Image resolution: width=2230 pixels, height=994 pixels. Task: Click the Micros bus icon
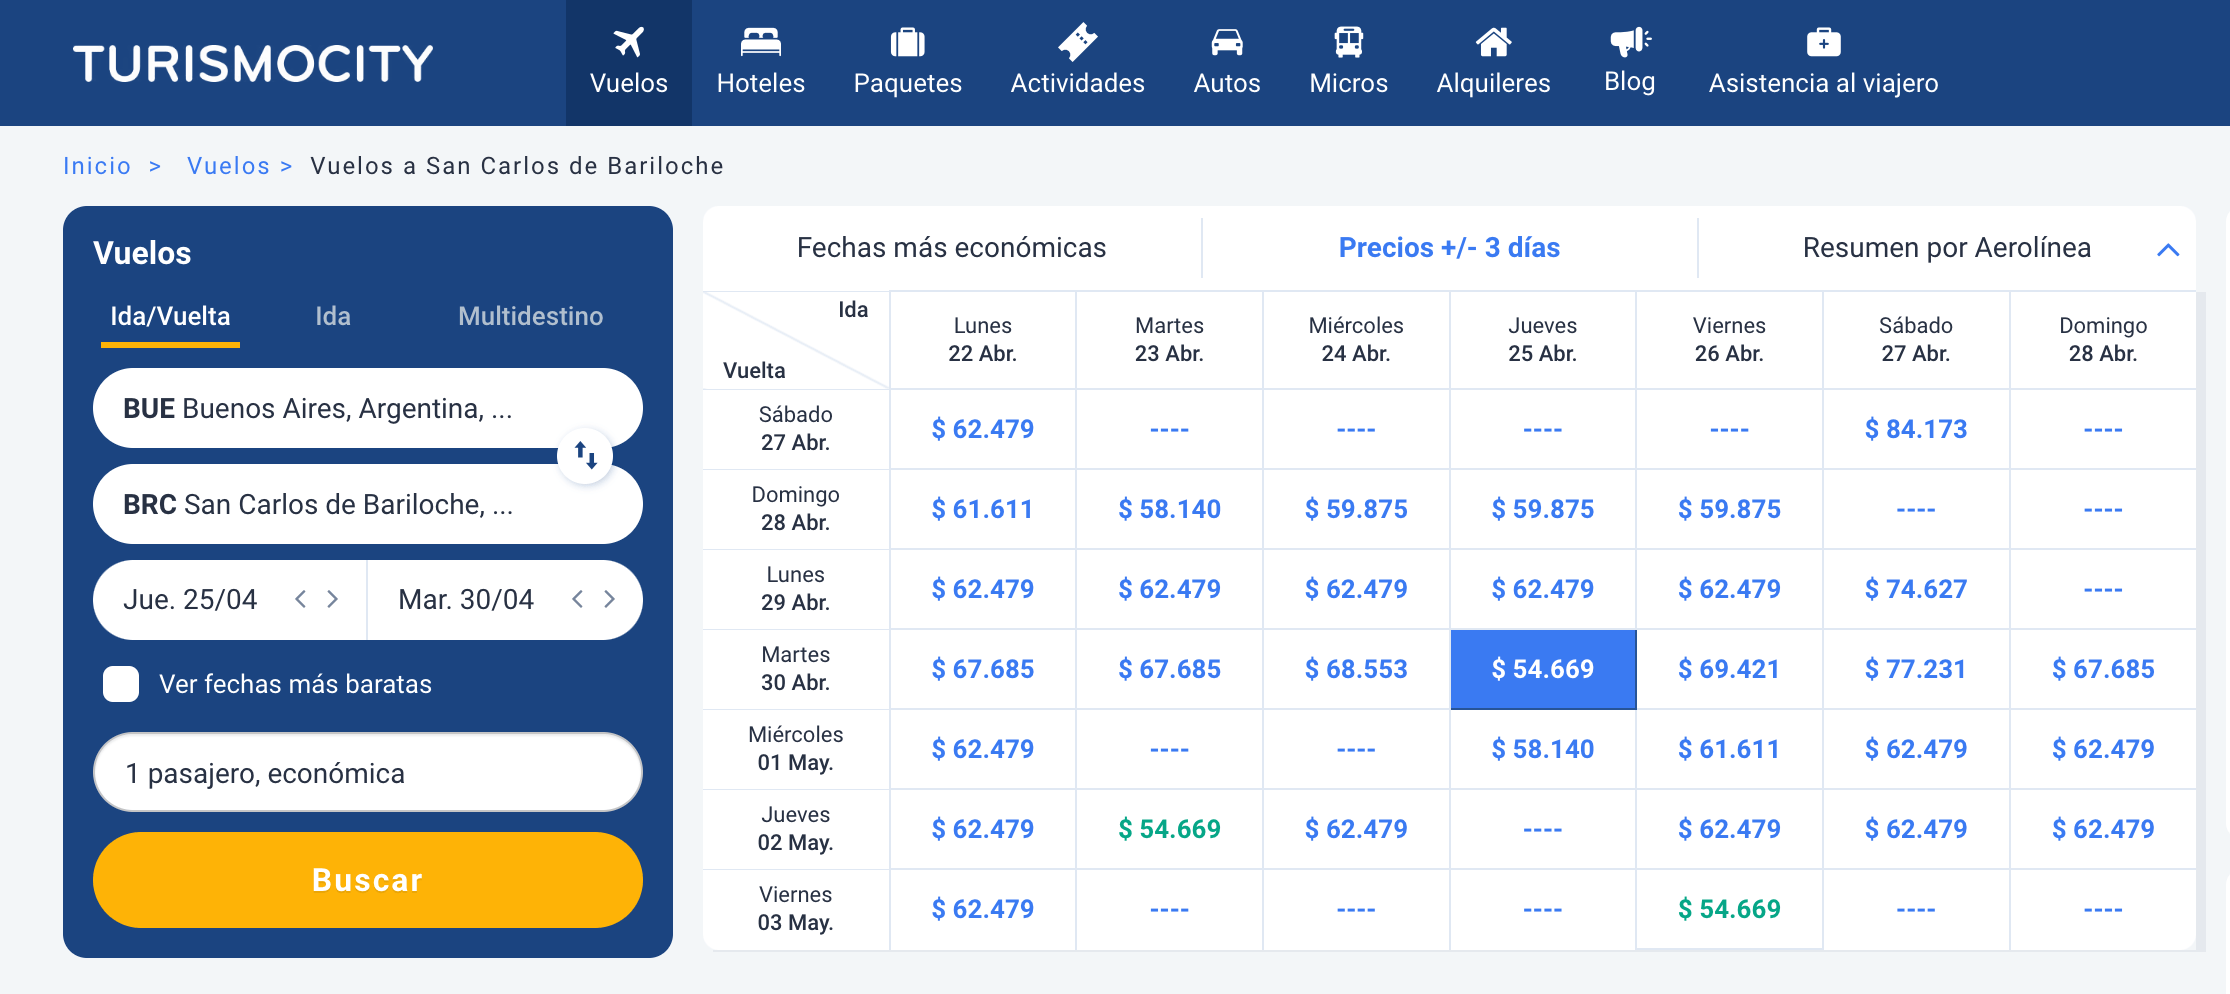click(1348, 43)
